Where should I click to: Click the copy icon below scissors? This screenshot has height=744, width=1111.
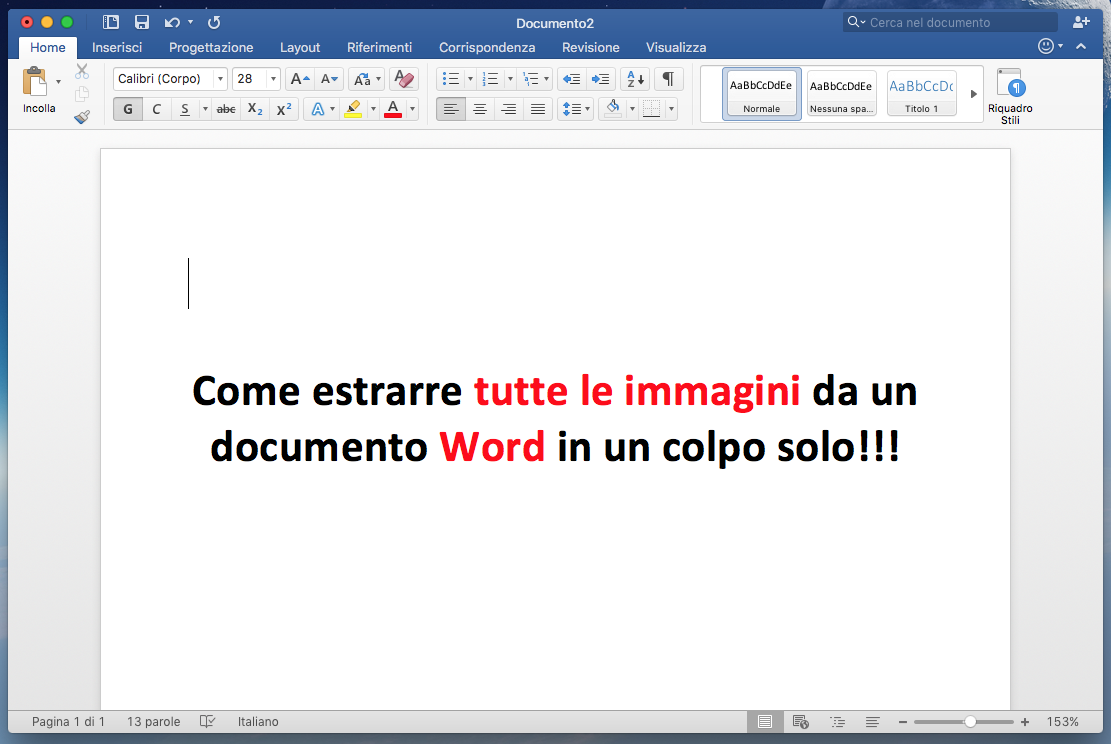coord(82,94)
